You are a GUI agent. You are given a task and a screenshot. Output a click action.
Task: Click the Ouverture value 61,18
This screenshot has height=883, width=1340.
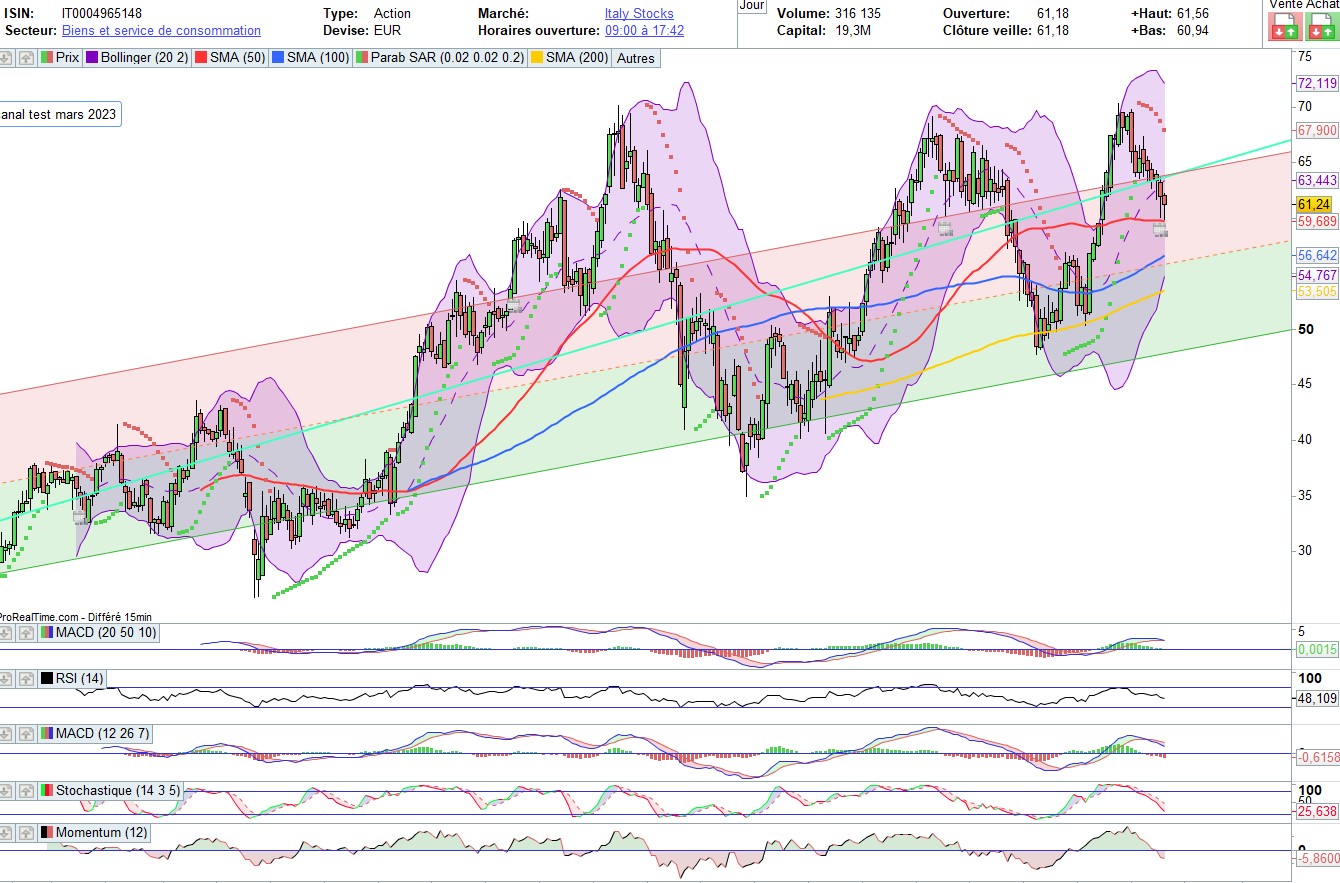pyautogui.click(x=1052, y=14)
